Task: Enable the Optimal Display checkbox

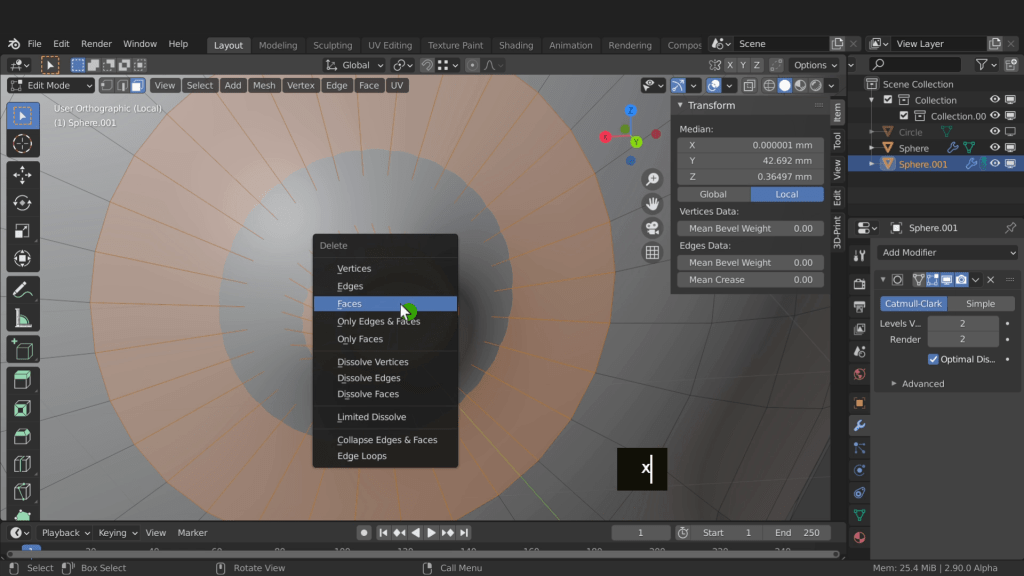Action: pyautogui.click(x=933, y=359)
